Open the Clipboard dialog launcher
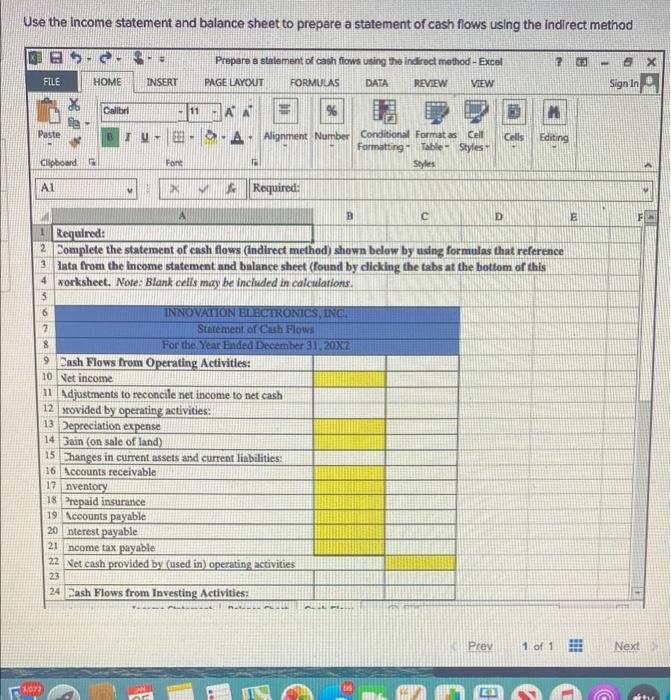 click(x=92, y=162)
